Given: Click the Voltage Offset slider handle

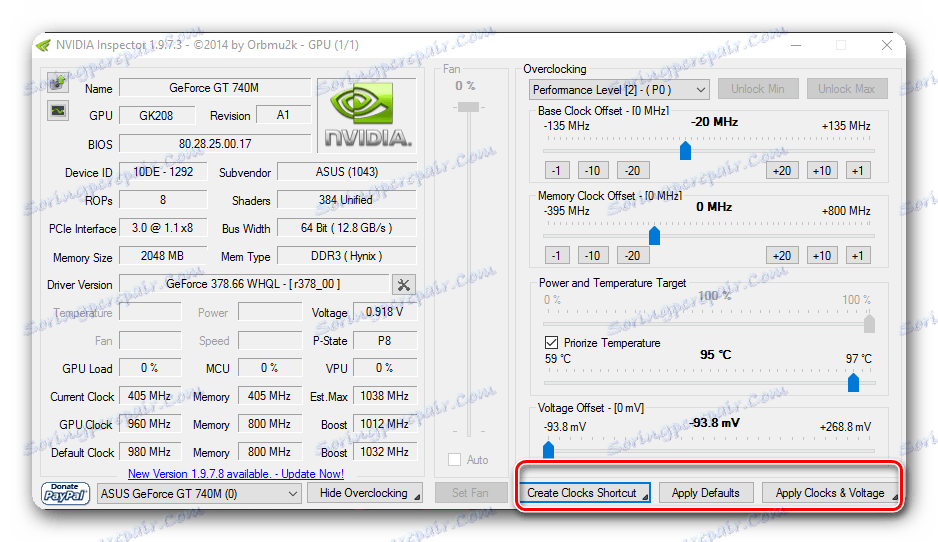Looking at the screenshot, I should 549,449.
